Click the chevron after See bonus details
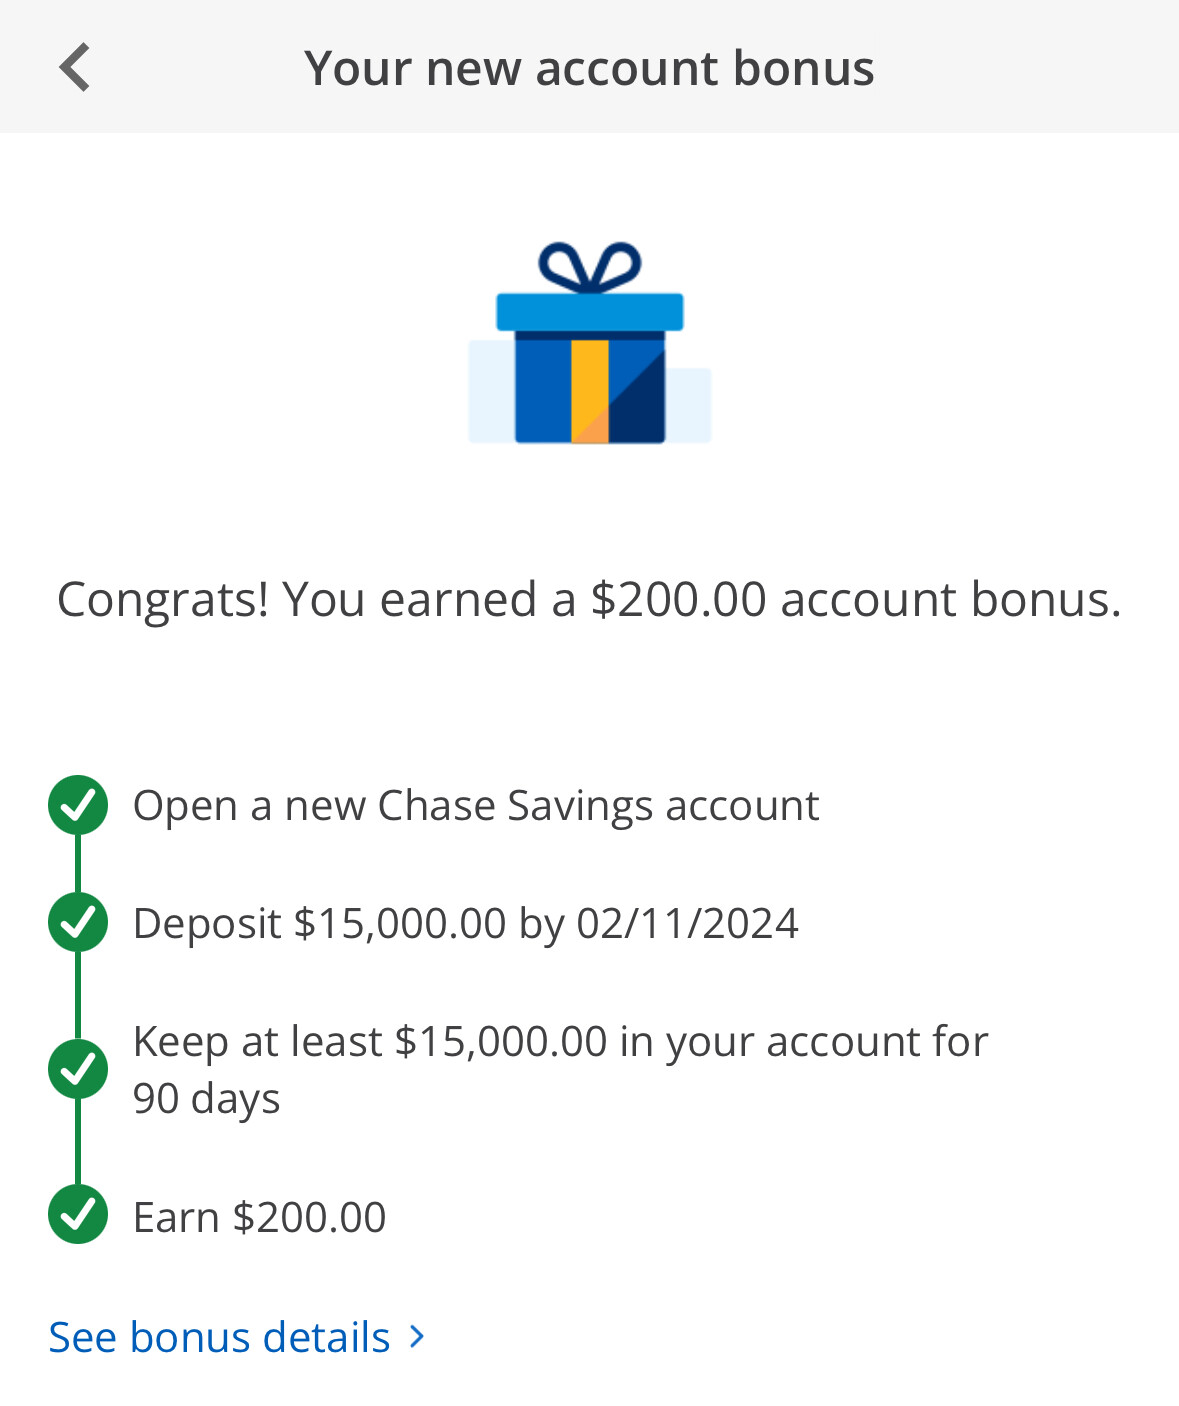Viewport: 1179px width, 1406px height. 417,1336
